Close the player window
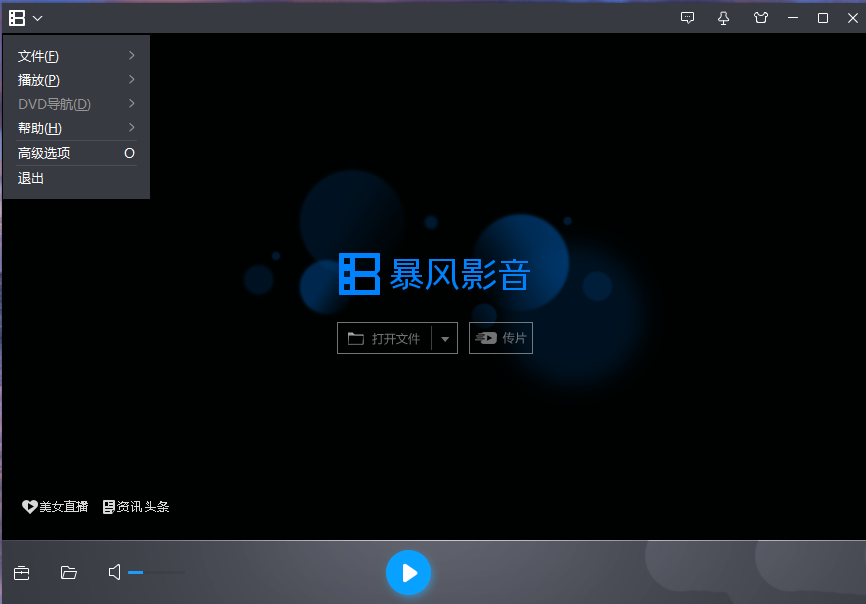Viewport: 866px width, 604px height. pos(853,18)
